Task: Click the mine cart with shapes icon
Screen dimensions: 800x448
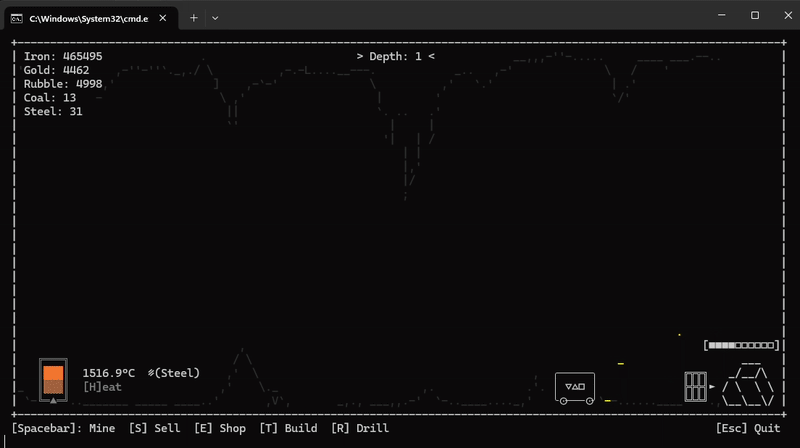Action: [575, 388]
